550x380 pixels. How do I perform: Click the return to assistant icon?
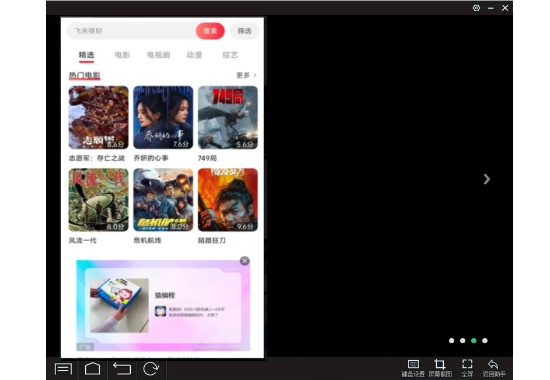click(x=494, y=368)
